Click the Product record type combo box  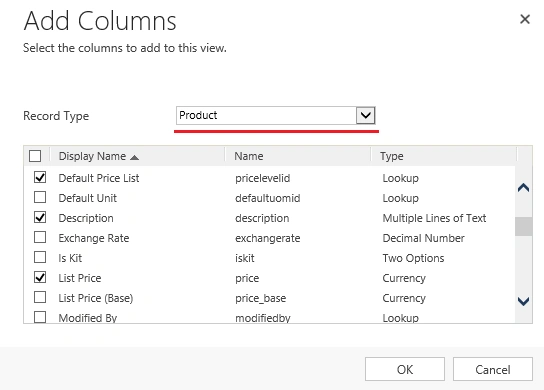click(276, 116)
